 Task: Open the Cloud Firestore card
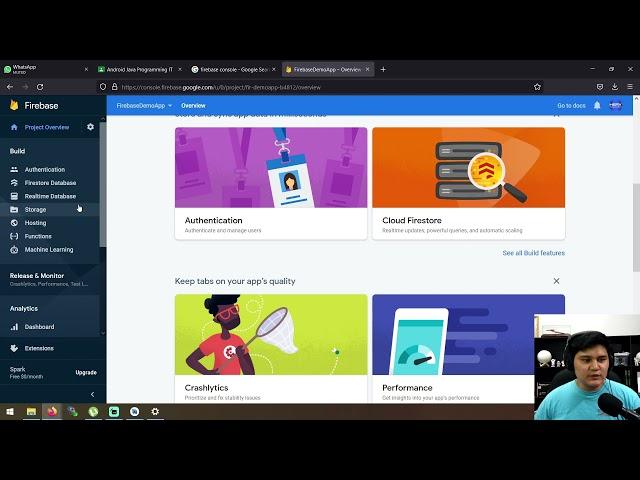click(x=469, y=183)
